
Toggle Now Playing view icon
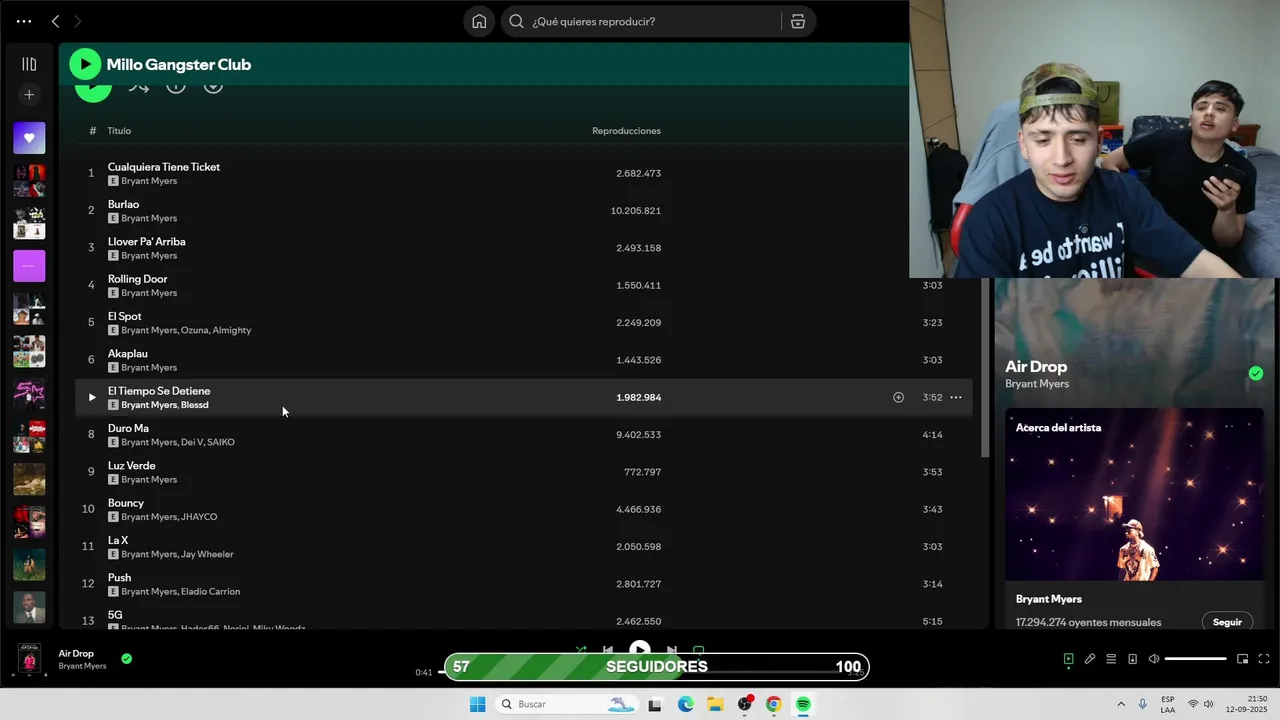[1068, 659]
